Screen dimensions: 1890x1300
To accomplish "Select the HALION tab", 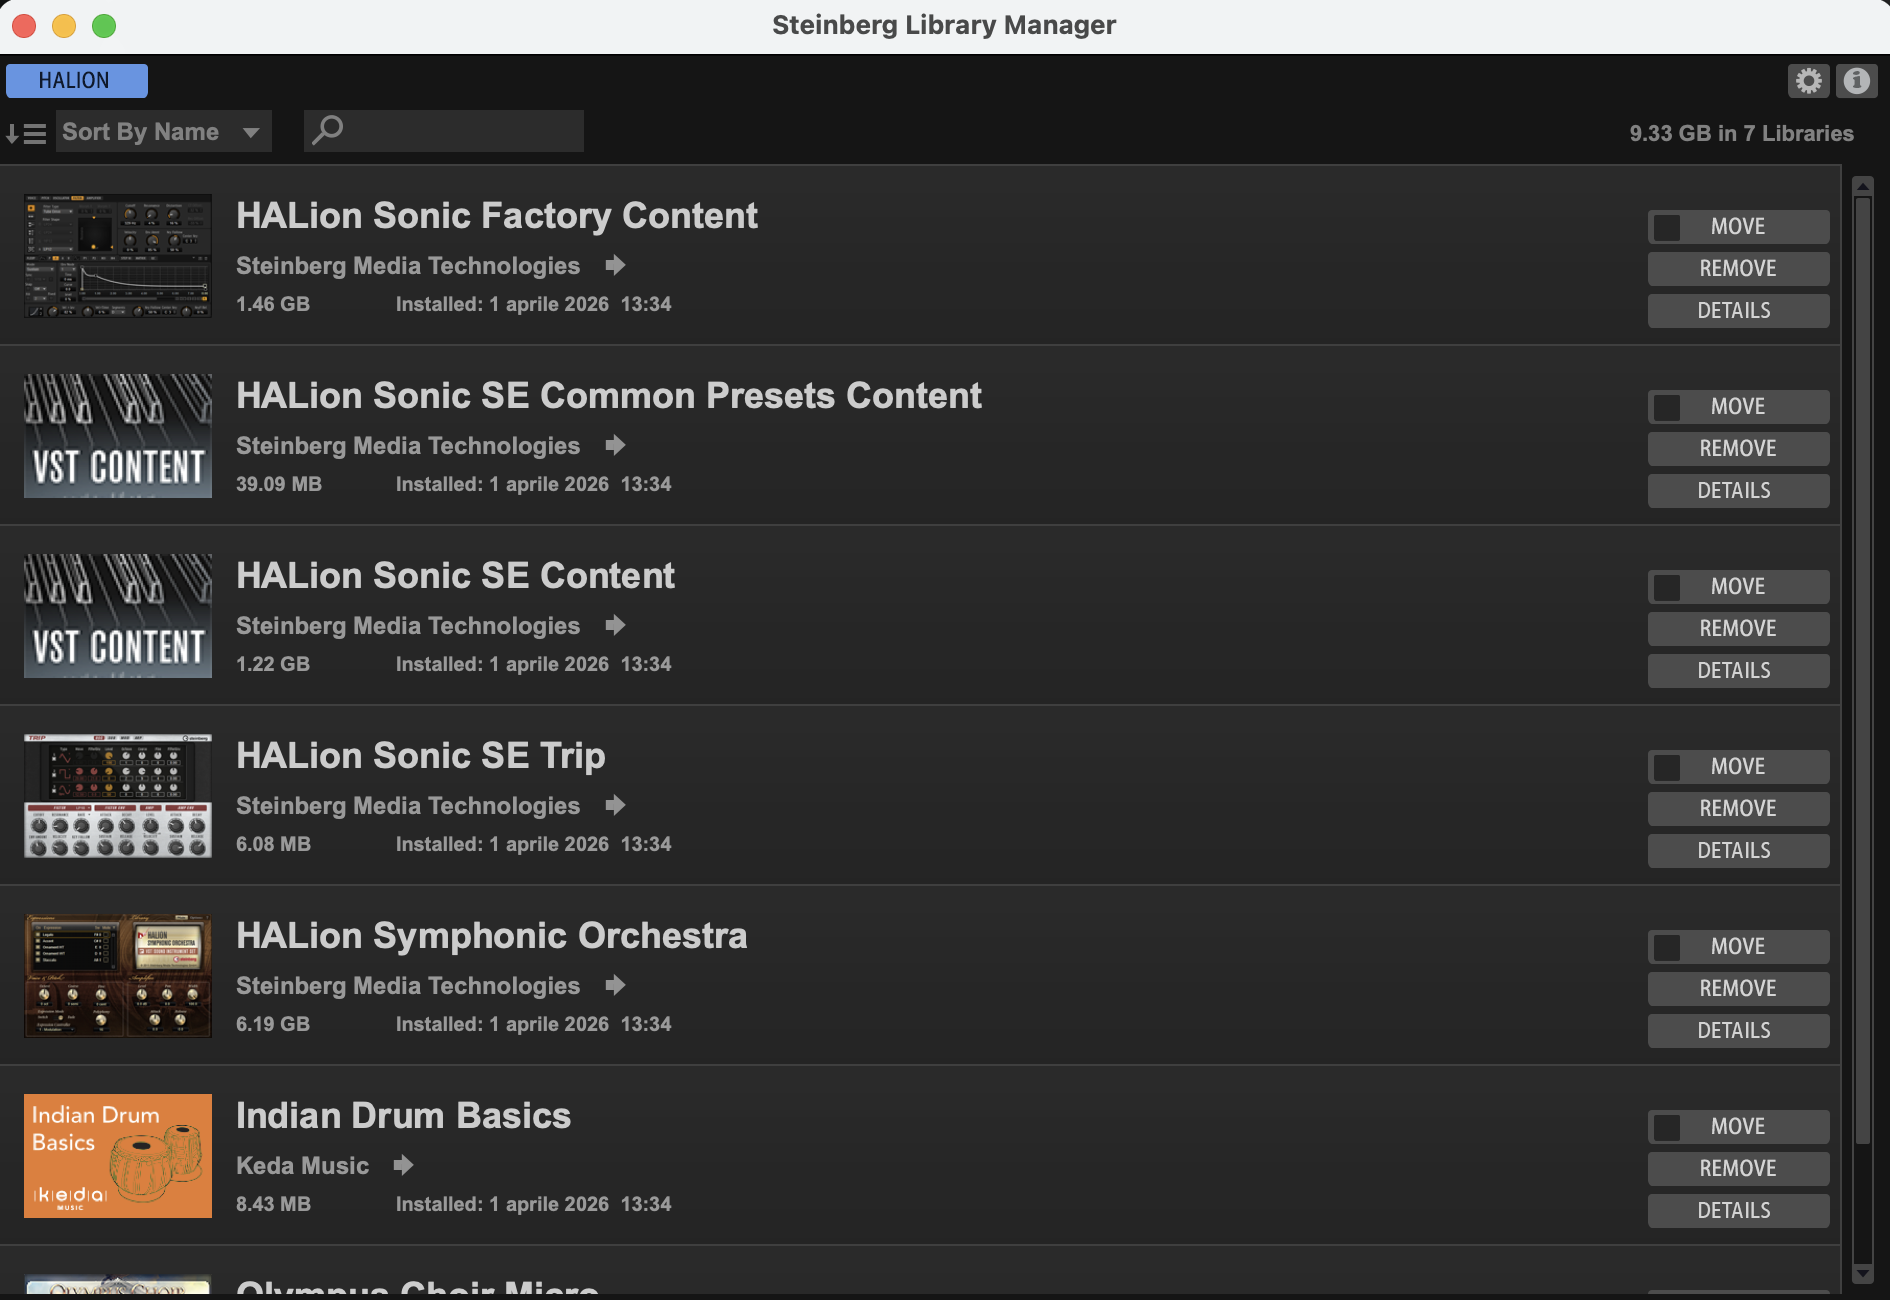I will pos(76,81).
